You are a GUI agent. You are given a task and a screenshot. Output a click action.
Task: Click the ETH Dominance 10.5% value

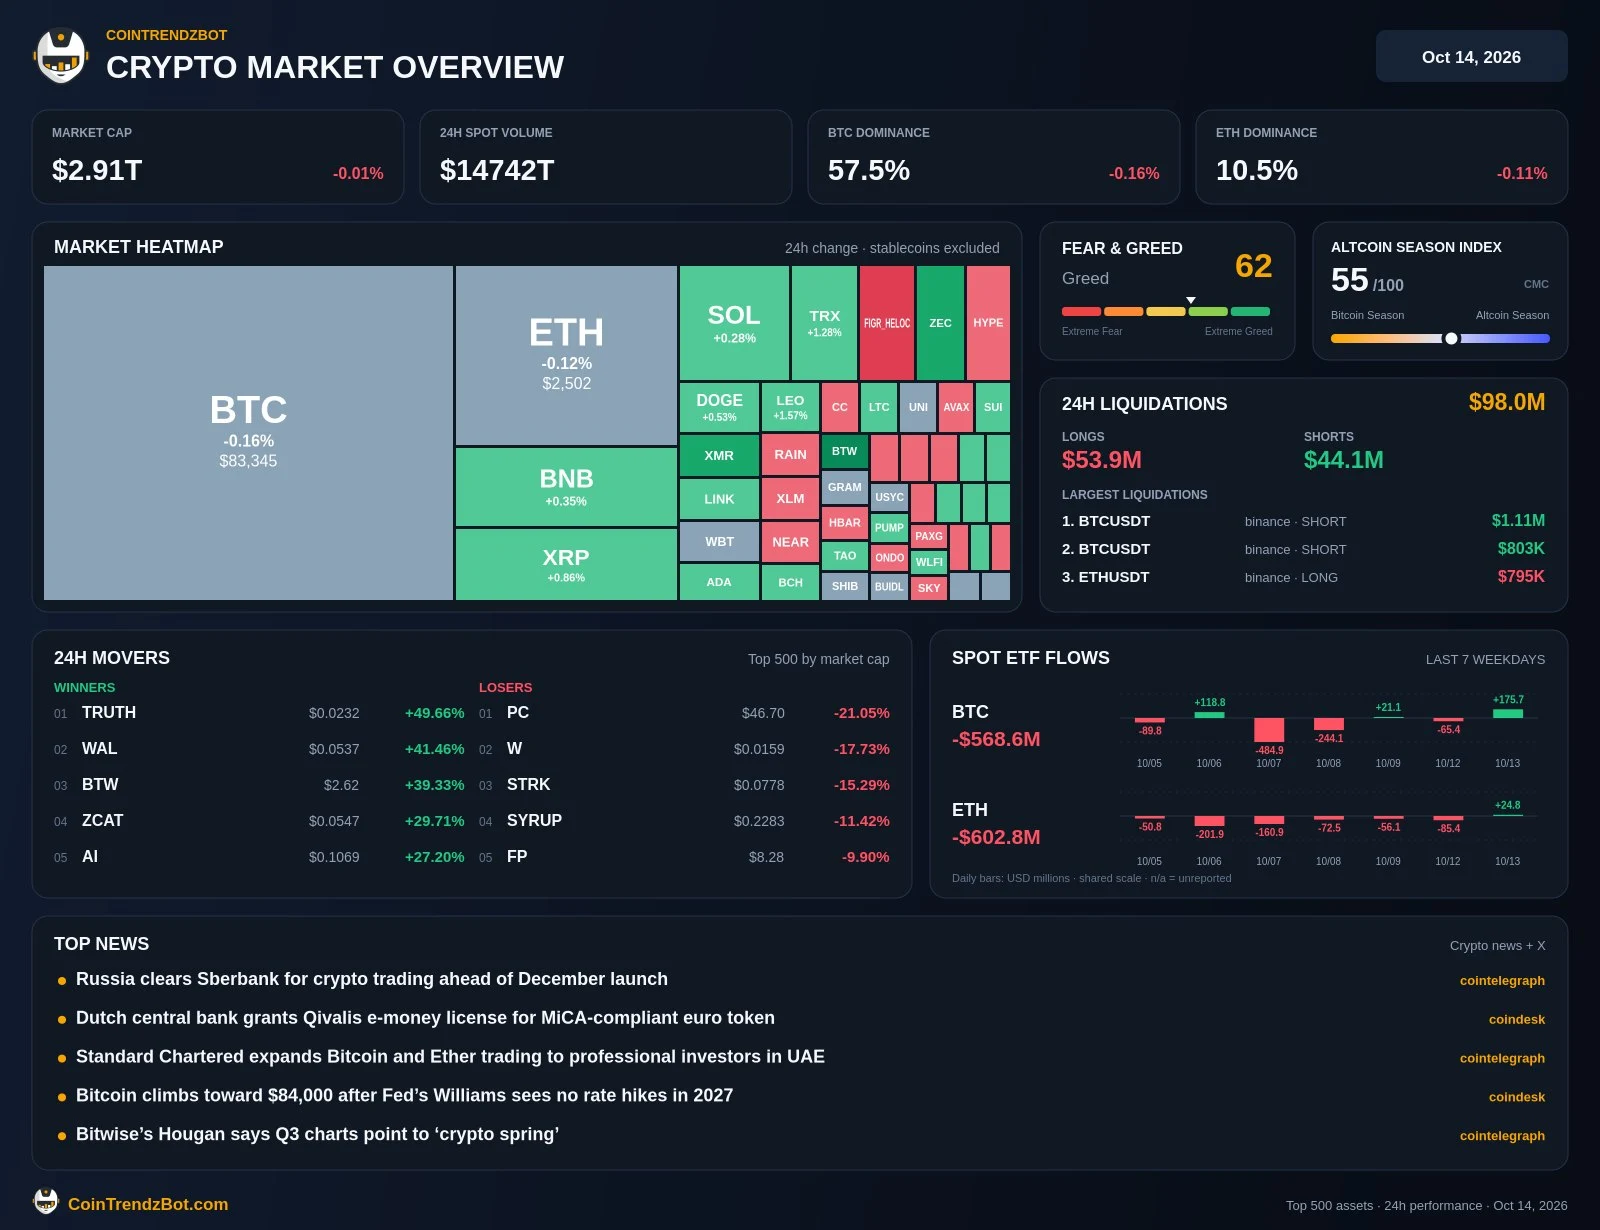(1257, 171)
